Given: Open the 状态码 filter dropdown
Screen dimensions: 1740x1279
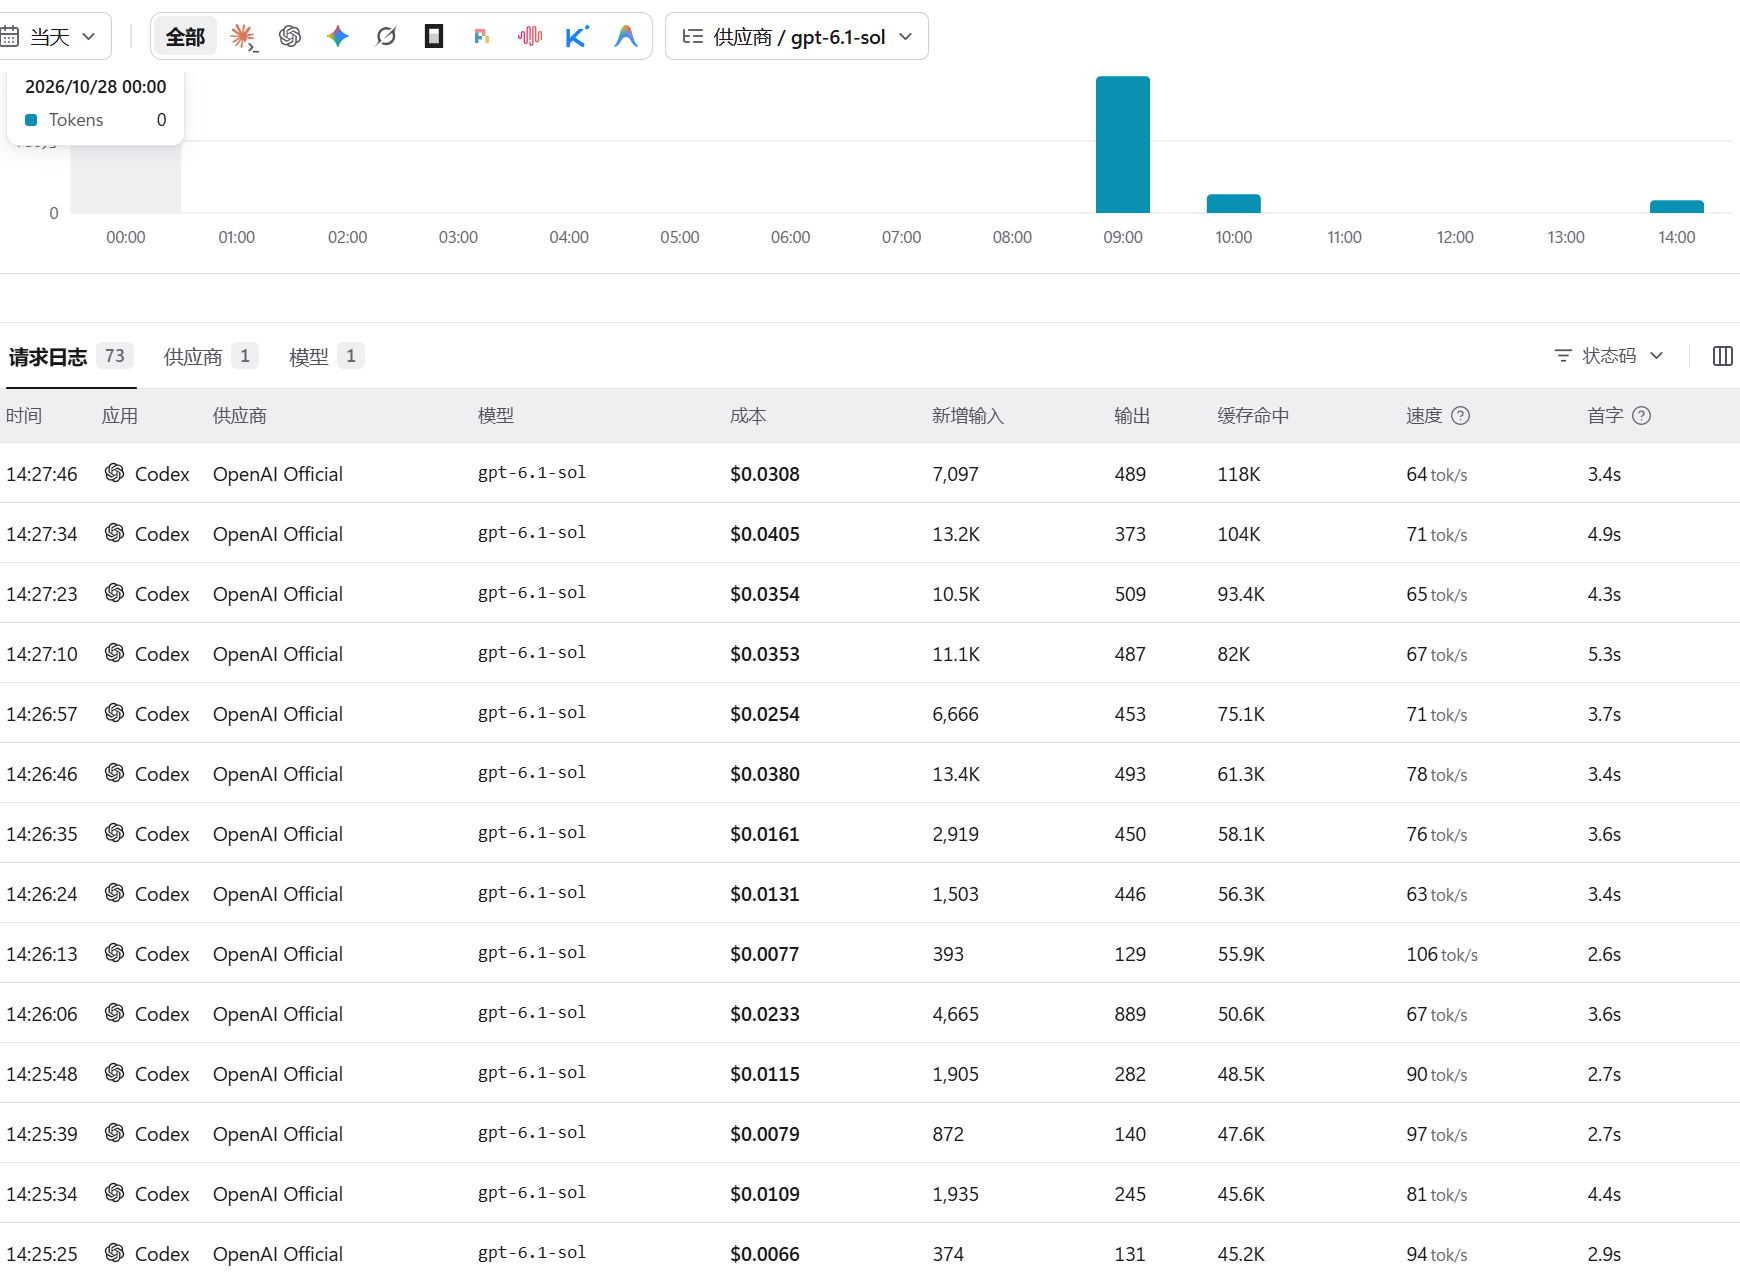Looking at the screenshot, I should (x=1609, y=356).
